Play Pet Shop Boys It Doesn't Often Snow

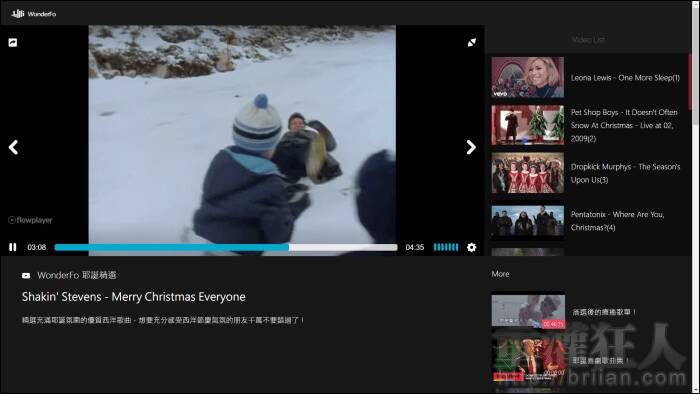coord(624,125)
